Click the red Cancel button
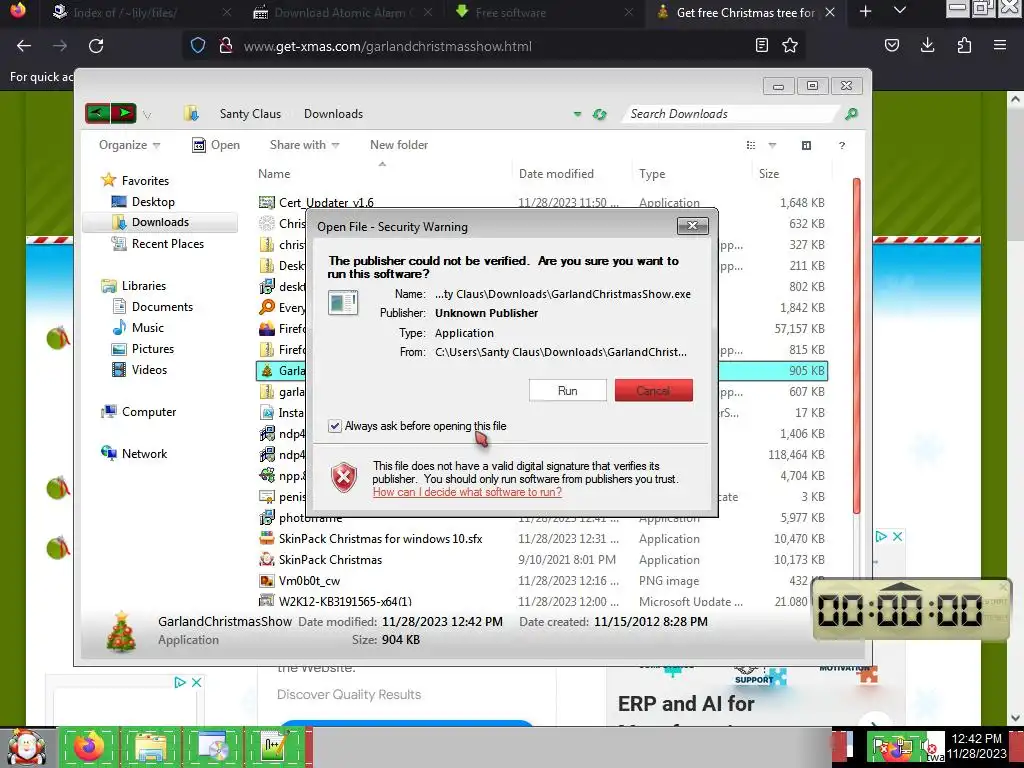The width and height of the screenshot is (1024, 768). [x=653, y=391]
